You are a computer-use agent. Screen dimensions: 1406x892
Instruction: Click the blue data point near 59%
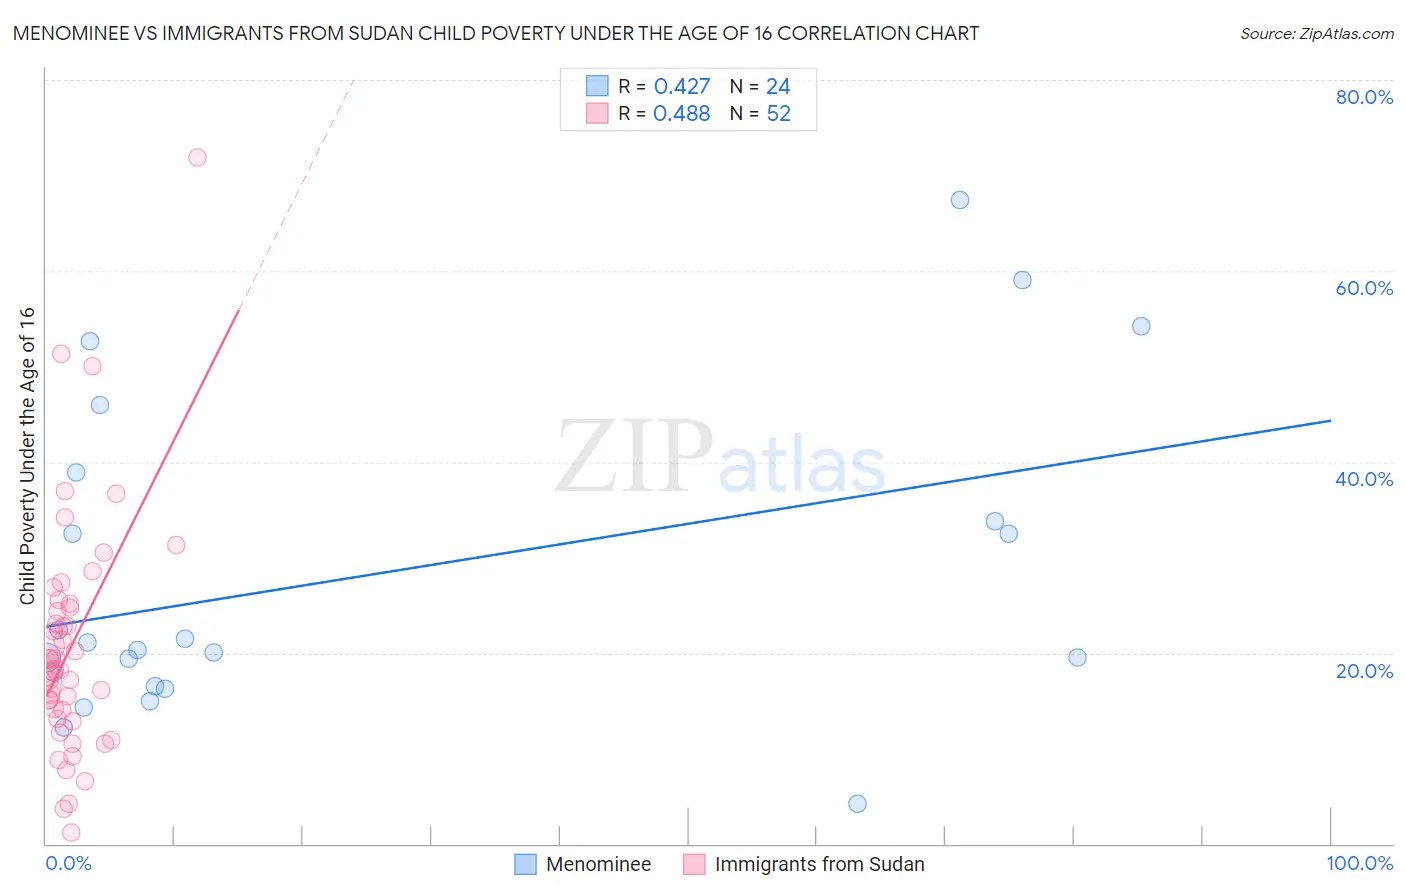pyautogui.click(x=1022, y=280)
